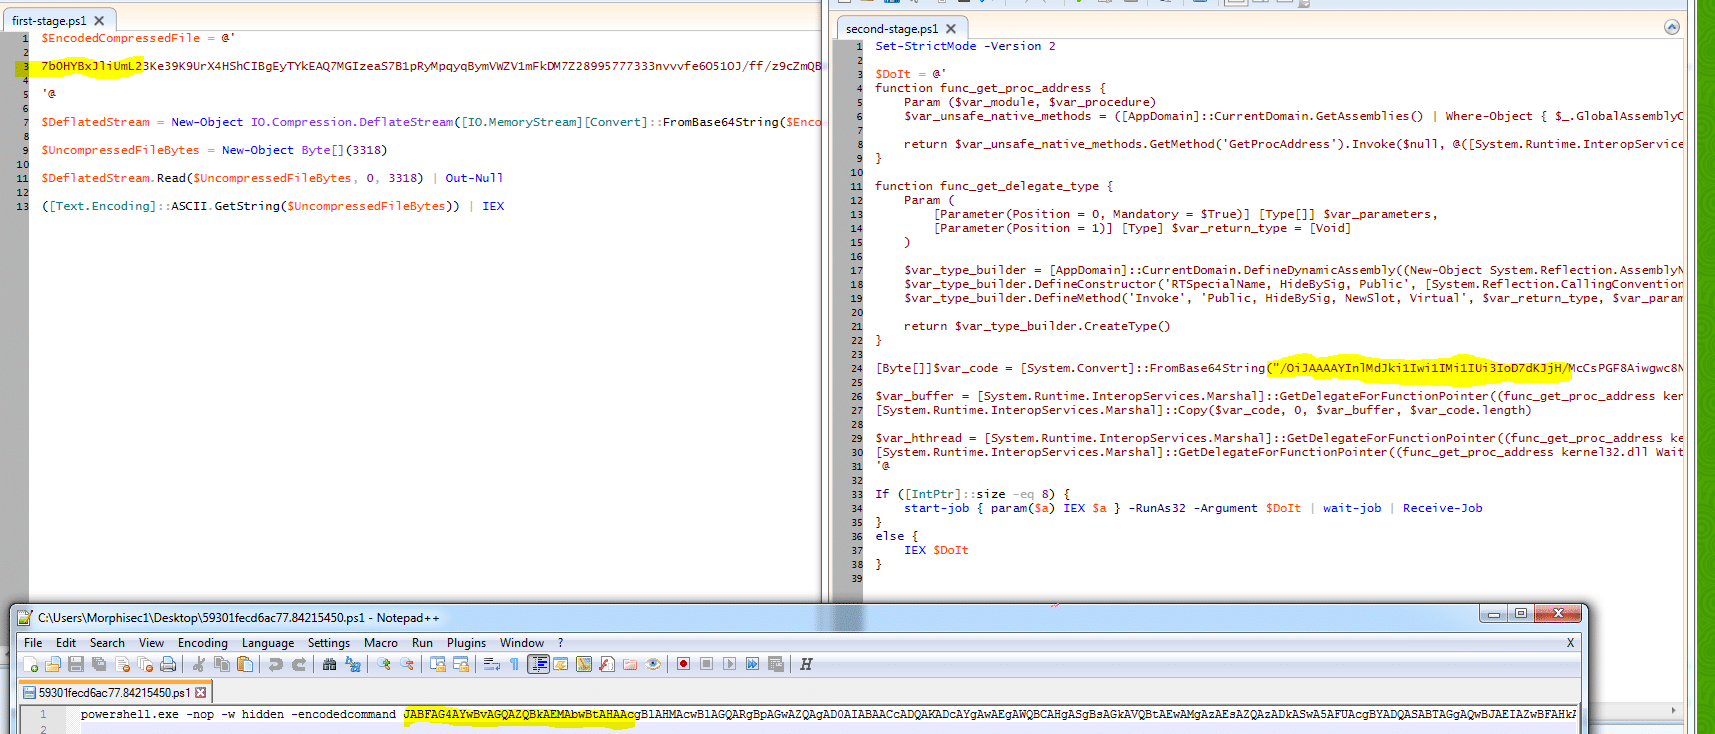This screenshot has height=734, width=1715.
Task: Open the Macro menu in Notepad++
Action: click(x=381, y=643)
